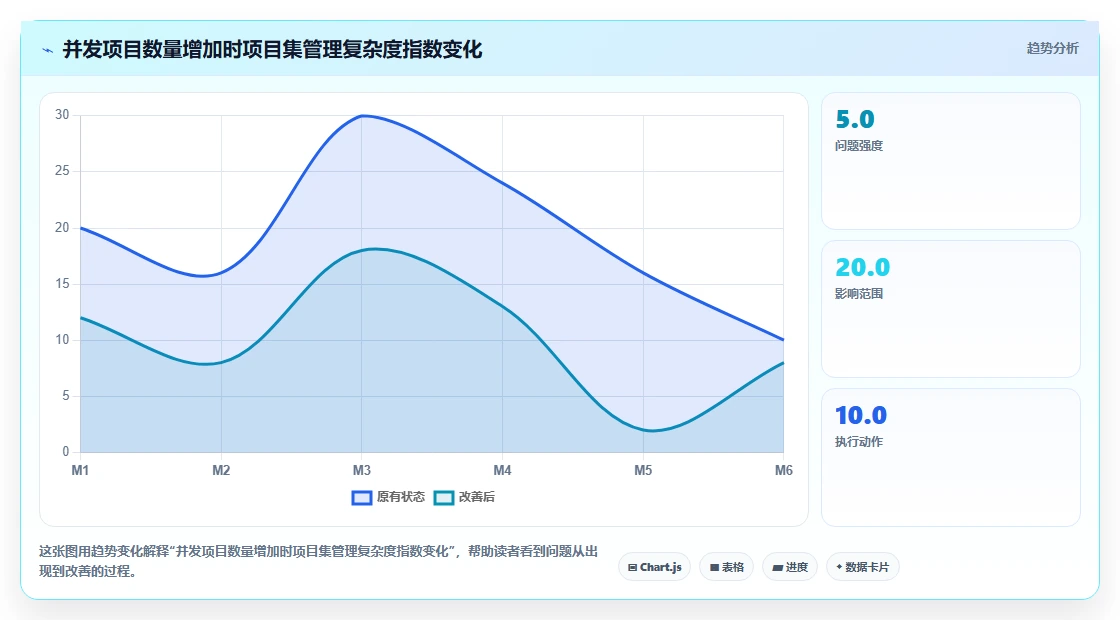
Task: Toggle the 原有状态 legend item
Action: pyautogui.click(x=389, y=497)
